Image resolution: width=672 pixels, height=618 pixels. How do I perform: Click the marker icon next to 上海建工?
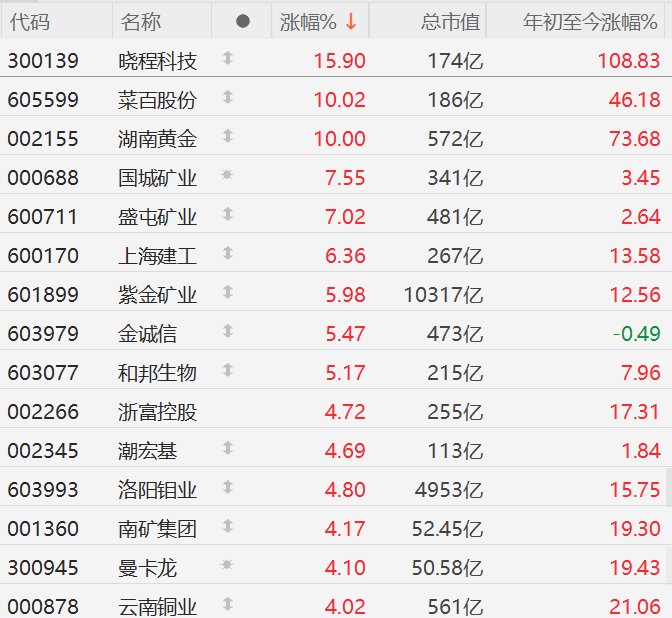pos(228,253)
